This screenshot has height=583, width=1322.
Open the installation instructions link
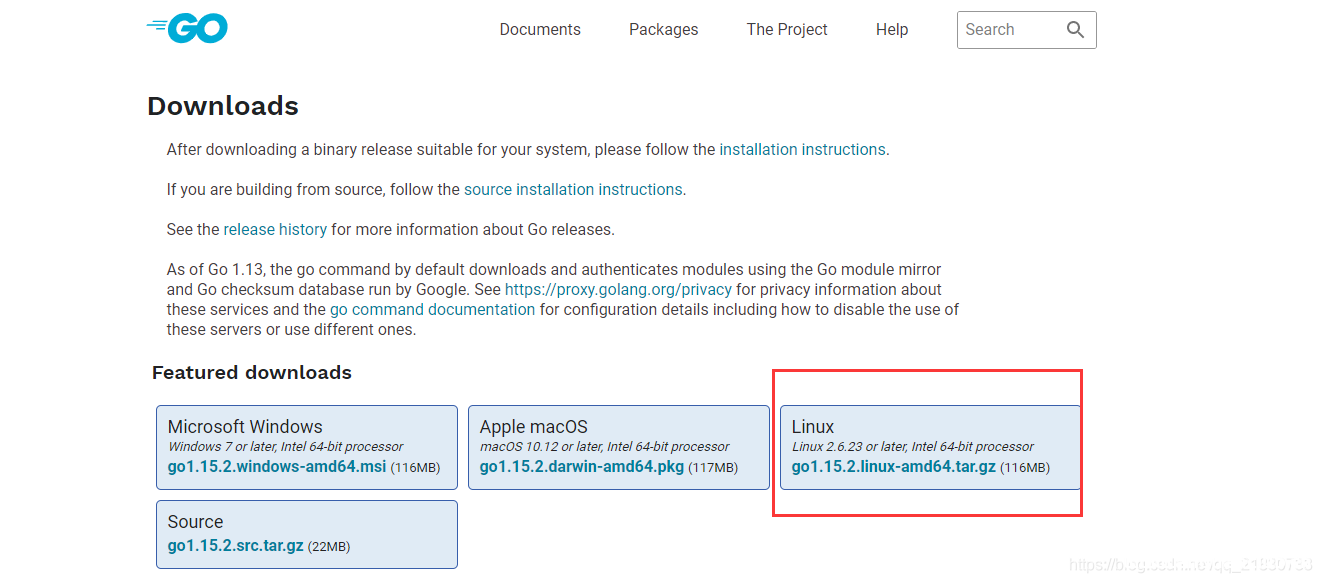[x=802, y=150]
